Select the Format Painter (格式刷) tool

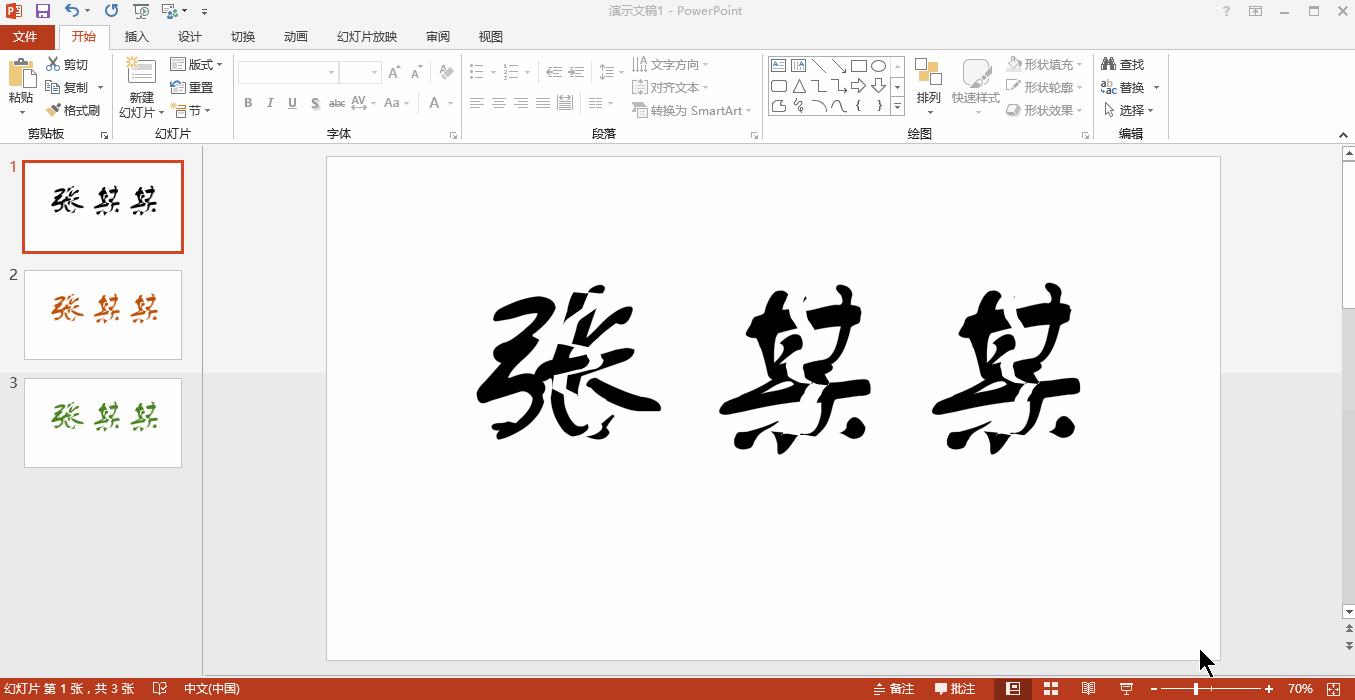tap(73, 110)
